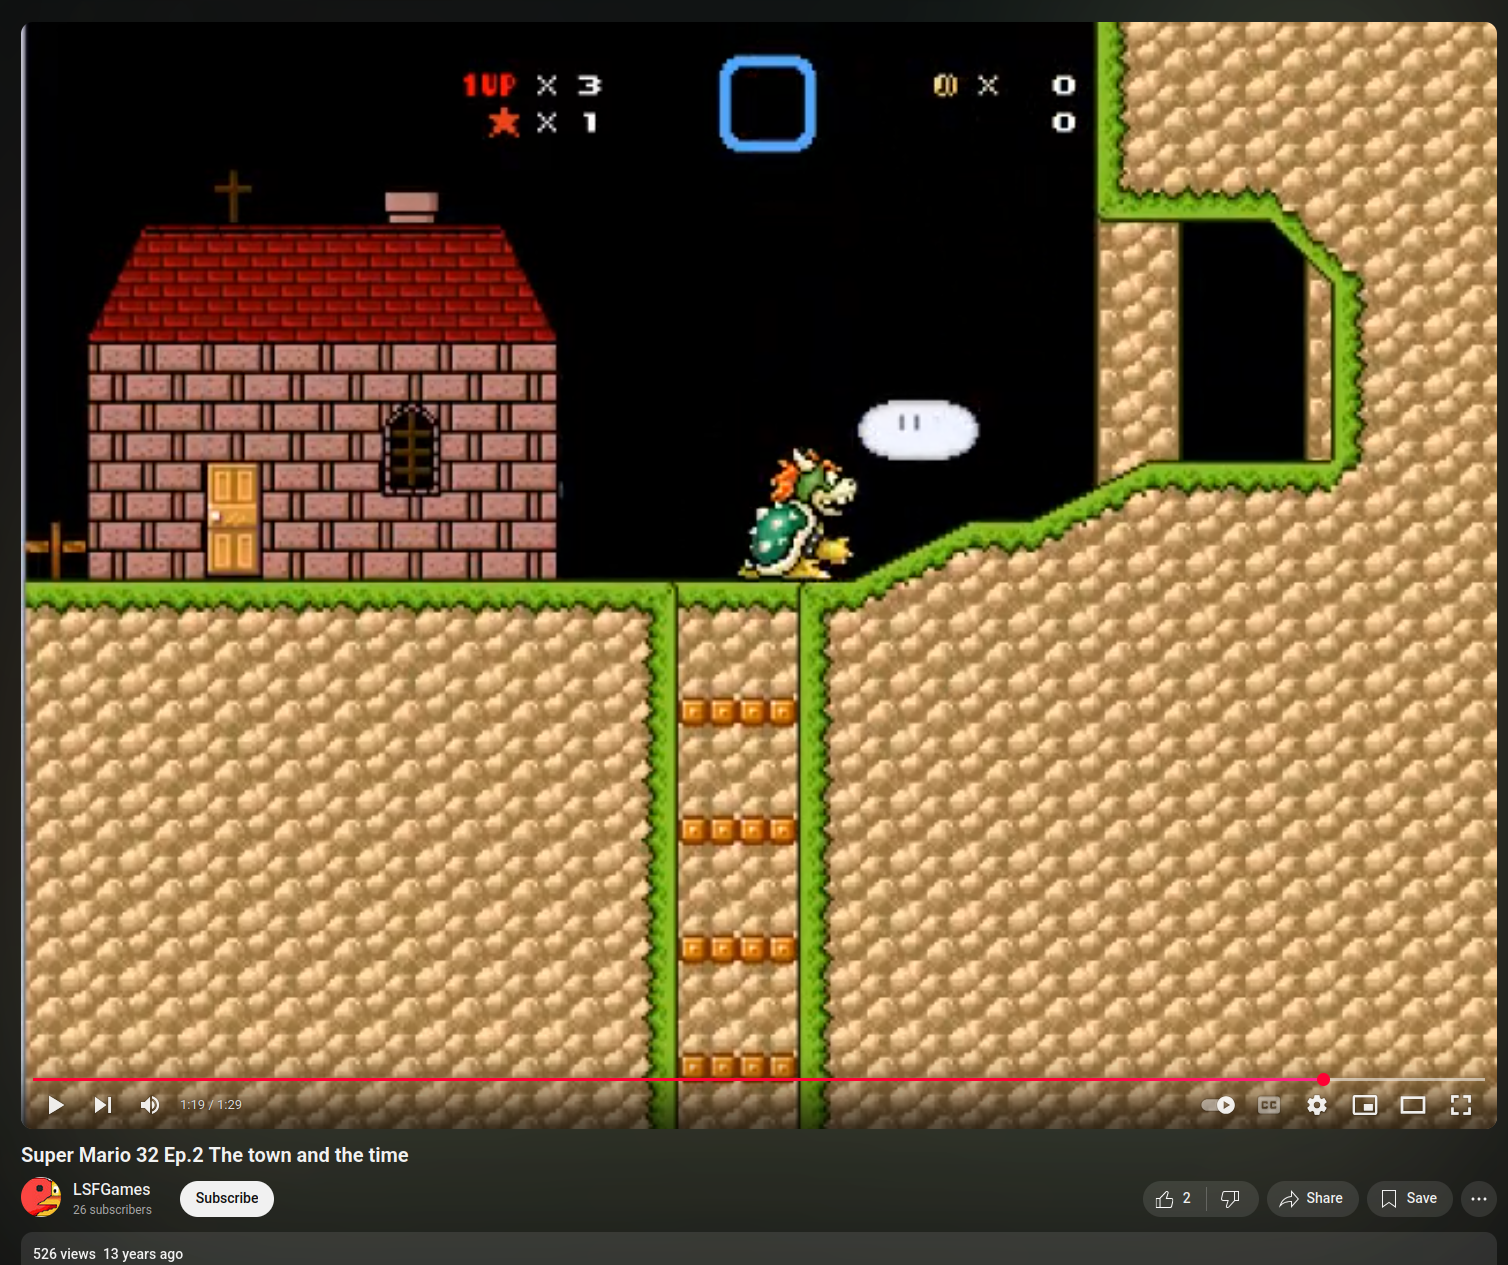Click the 26 subscribers text
Screen dimensions: 1508x1265
tap(112, 1210)
